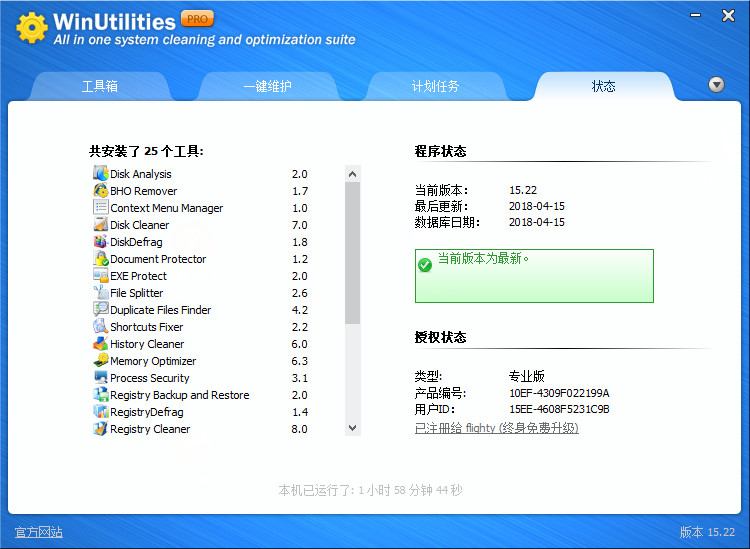Close the WinUtilities window
Screen dimensions: 750x549
point(728,16)
